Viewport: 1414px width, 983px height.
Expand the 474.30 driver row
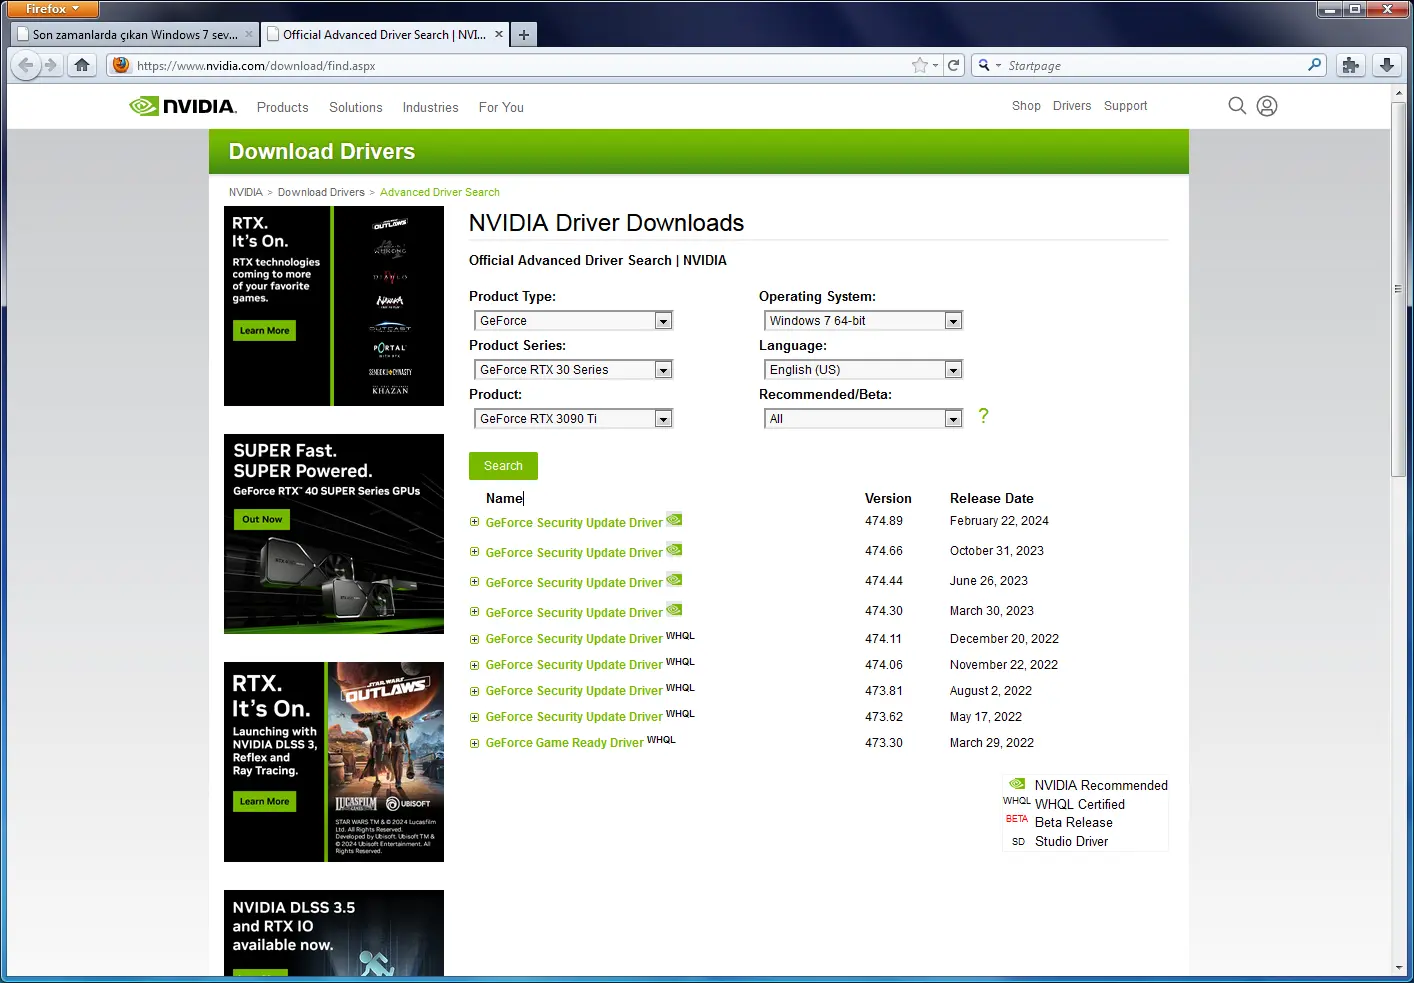[475, 612]
